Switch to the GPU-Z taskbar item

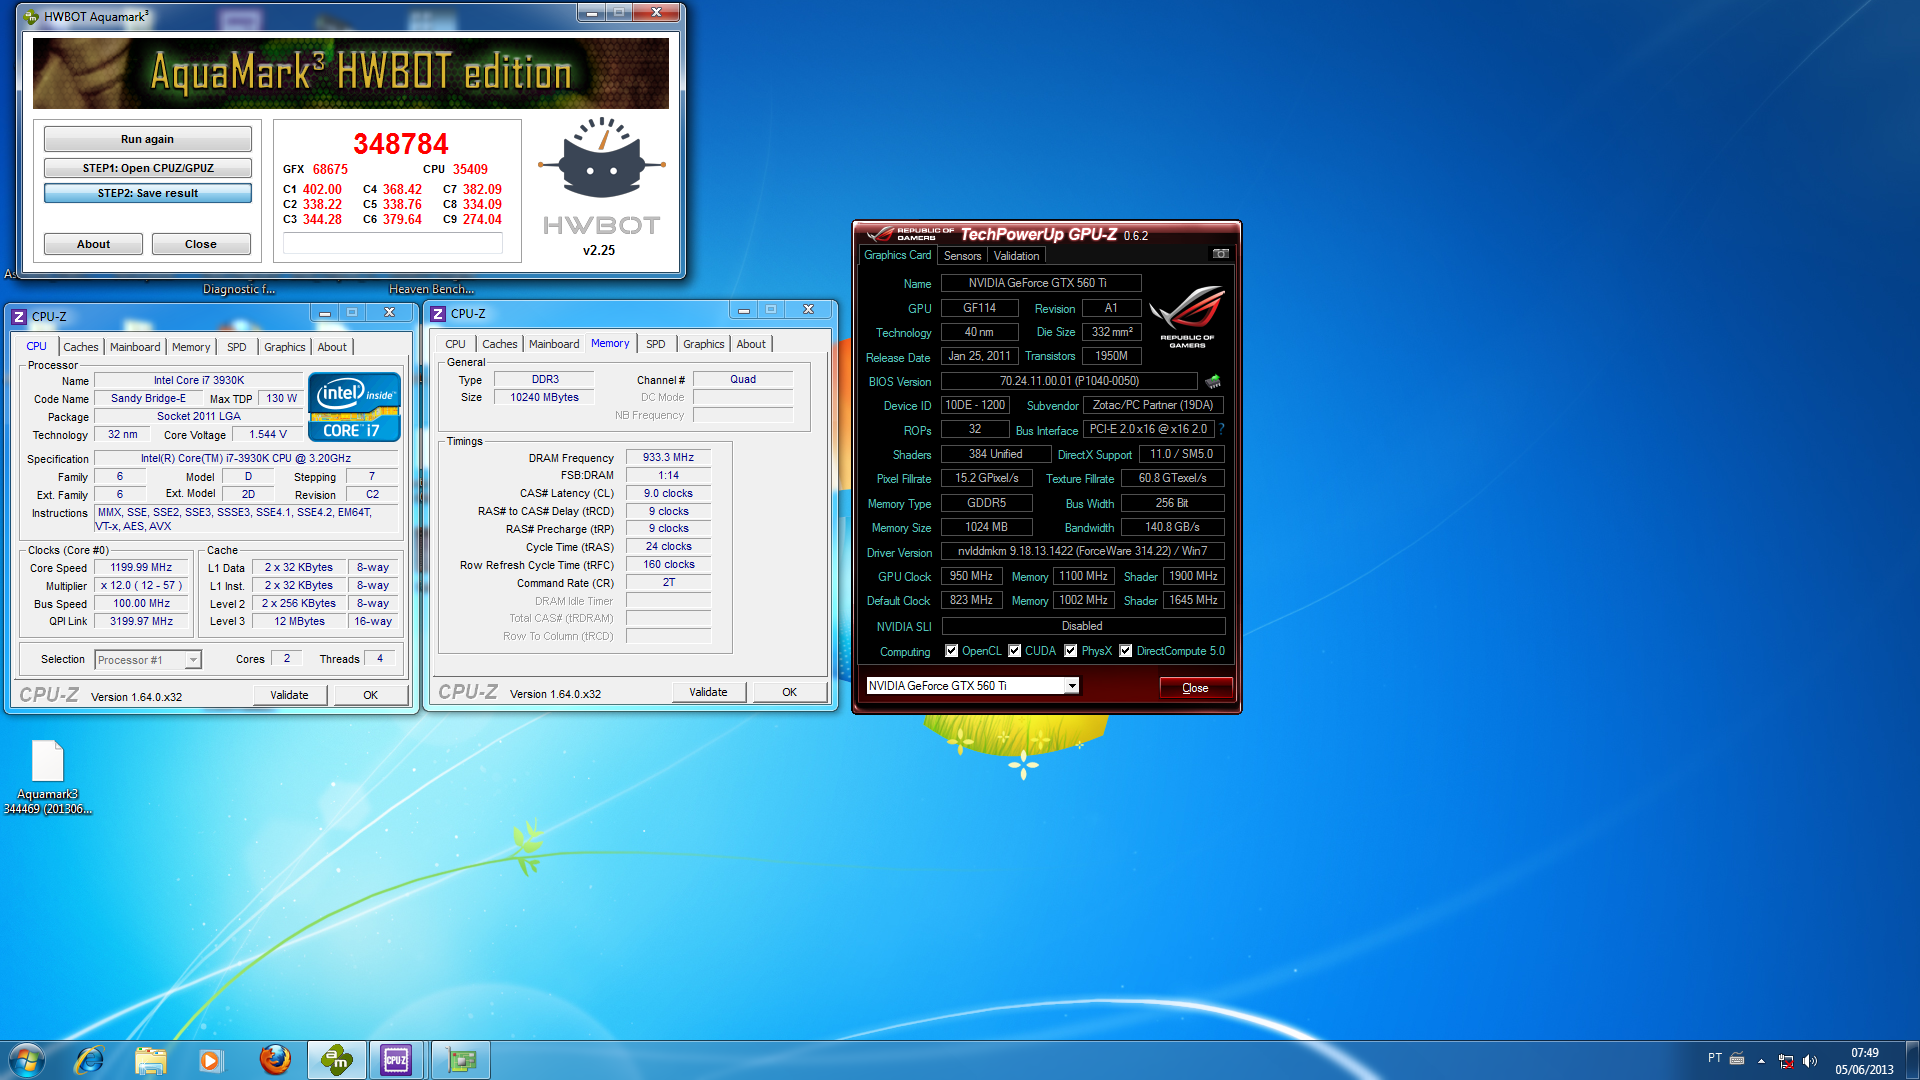460,1060
